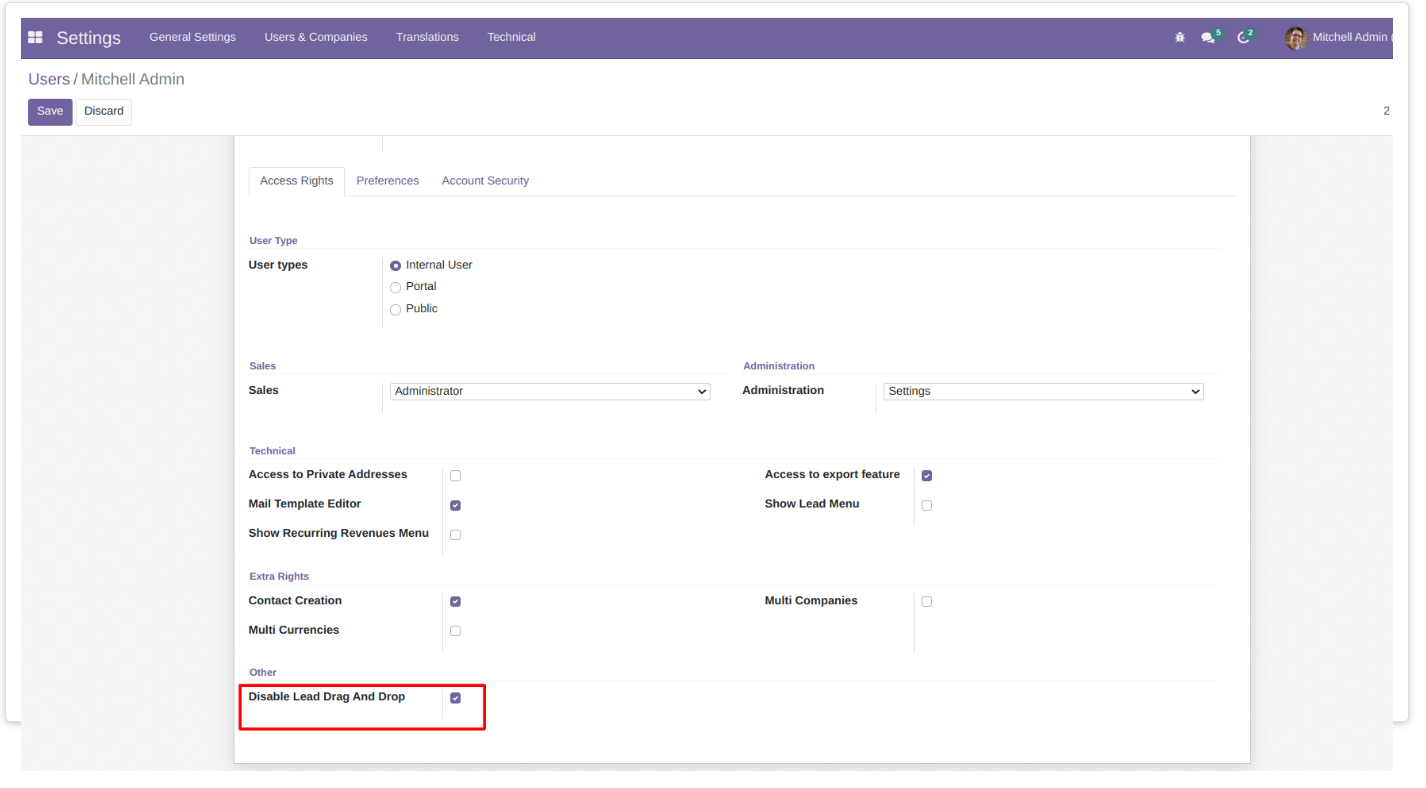This screenshot has width=1426, height=788.
Task: Enable Multi Companies checkbox
Action: pos(927,602)
